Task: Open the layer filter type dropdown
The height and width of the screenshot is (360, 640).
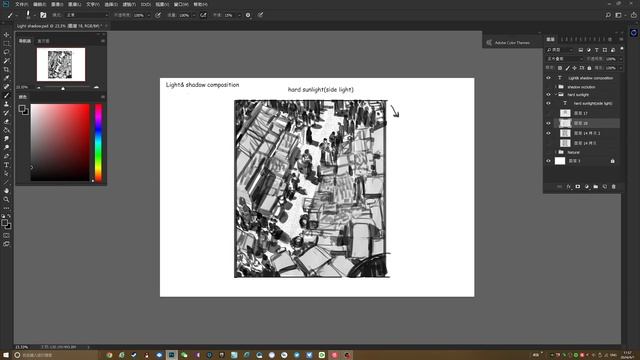Action: (560, 50)
